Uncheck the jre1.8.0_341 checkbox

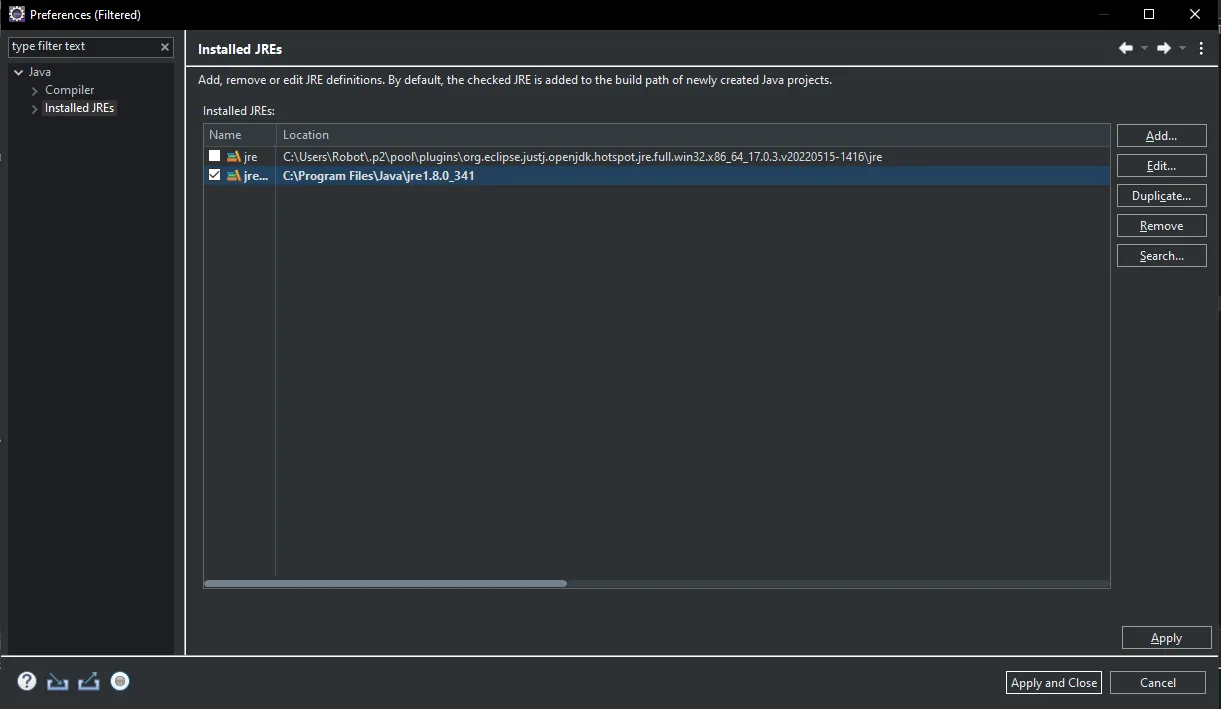click(x=214, y=175)
